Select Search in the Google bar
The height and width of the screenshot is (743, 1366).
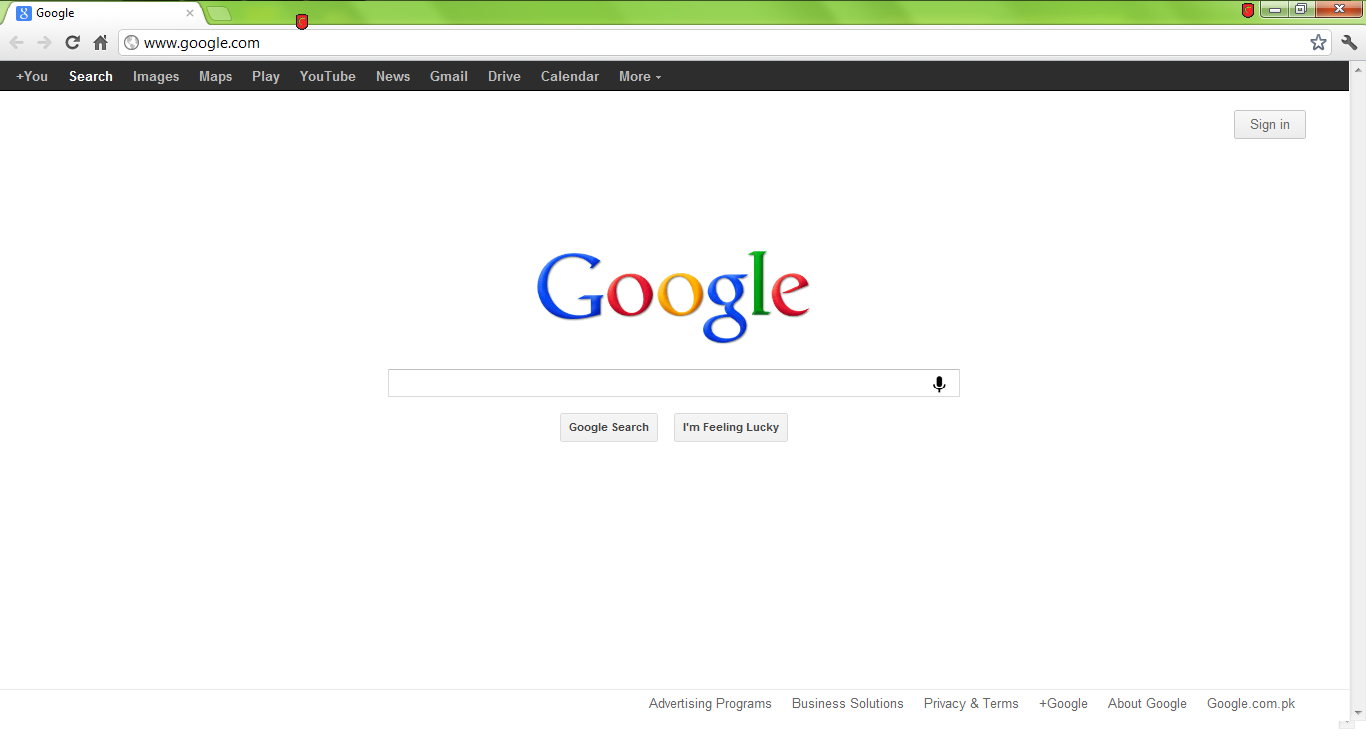tap(91, 76)
